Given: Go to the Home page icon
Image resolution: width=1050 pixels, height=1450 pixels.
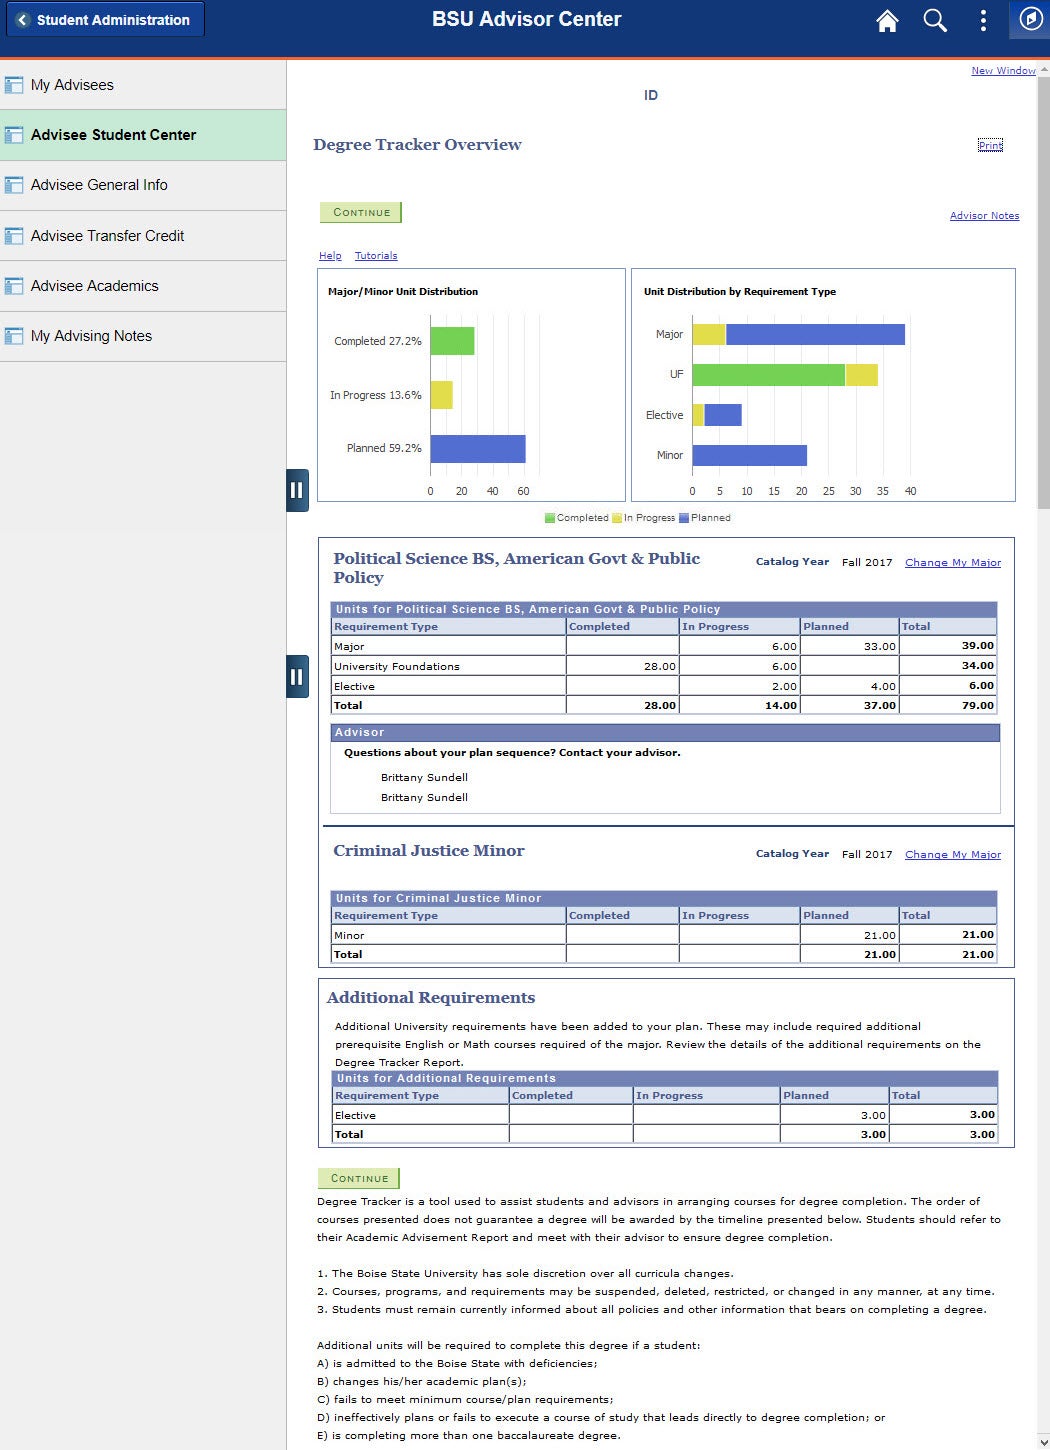Looking at the screenshot, I should click(887, 20).
